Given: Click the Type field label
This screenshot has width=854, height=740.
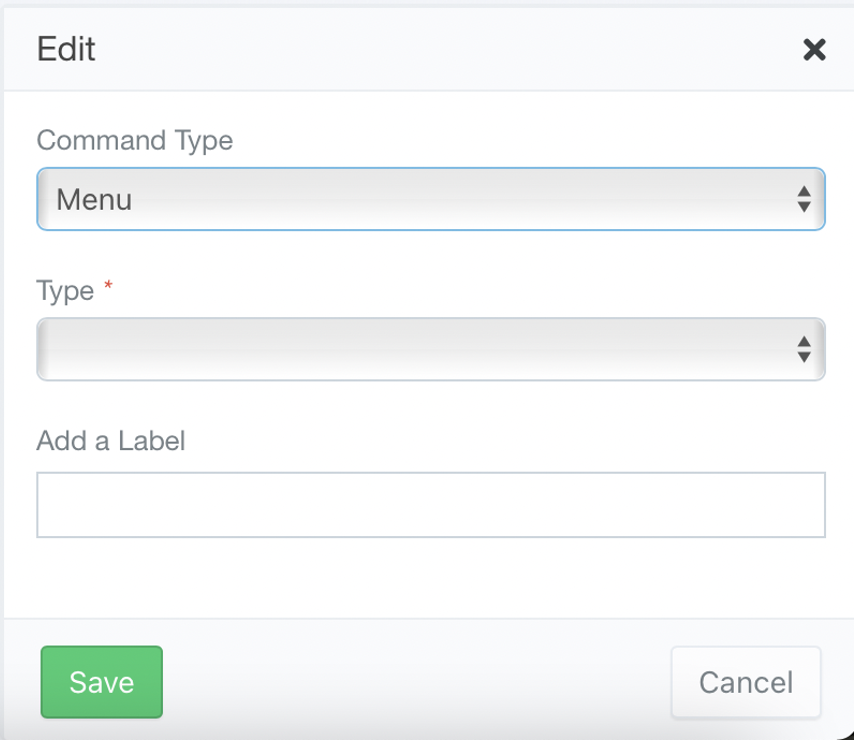Looking at the screenshot, I should click(x=65, y=291).
